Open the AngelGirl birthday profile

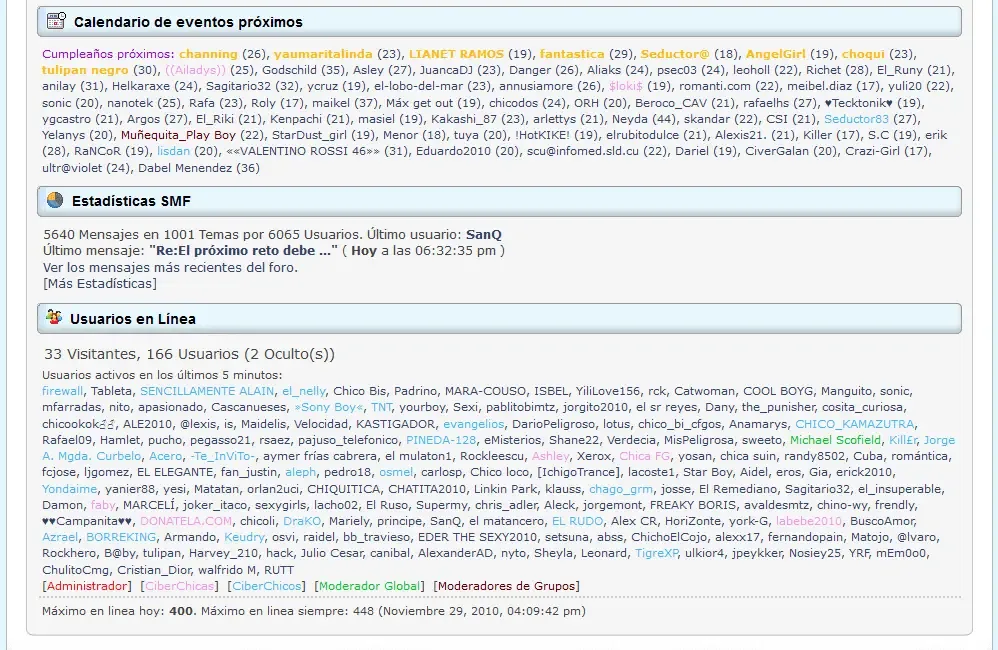776,54
